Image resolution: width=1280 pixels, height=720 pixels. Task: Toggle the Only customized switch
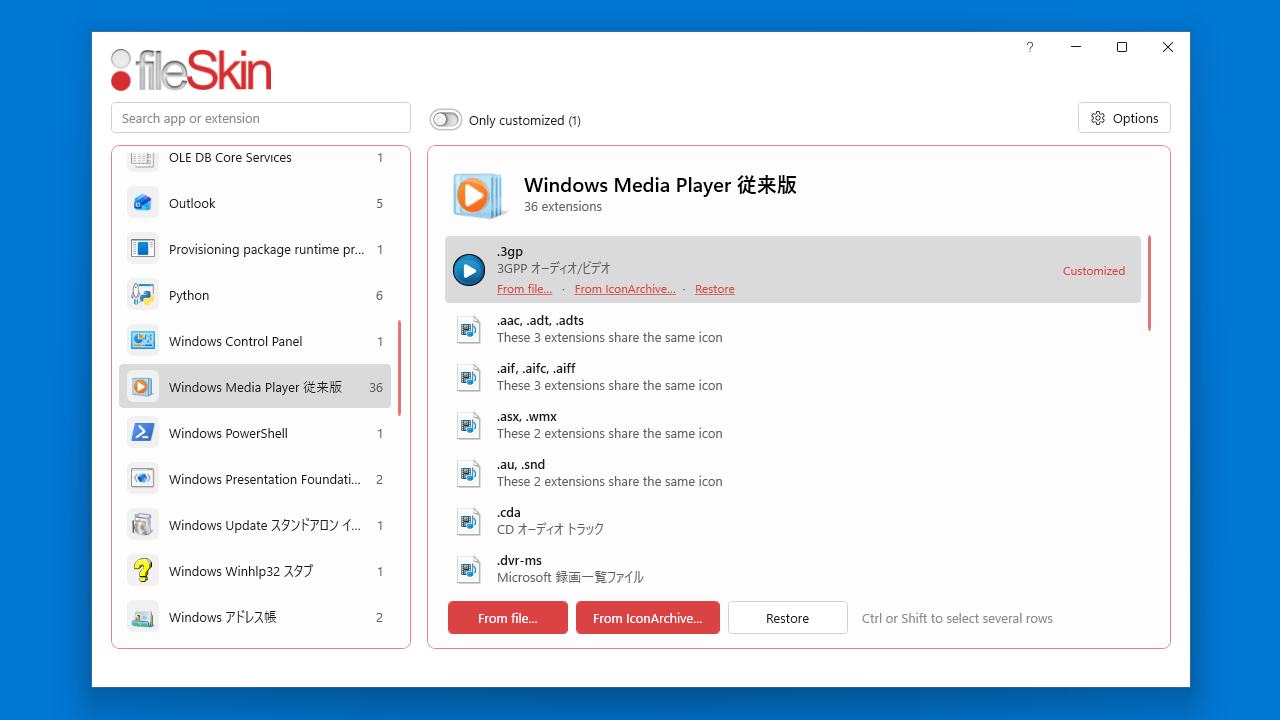(446, 120)
